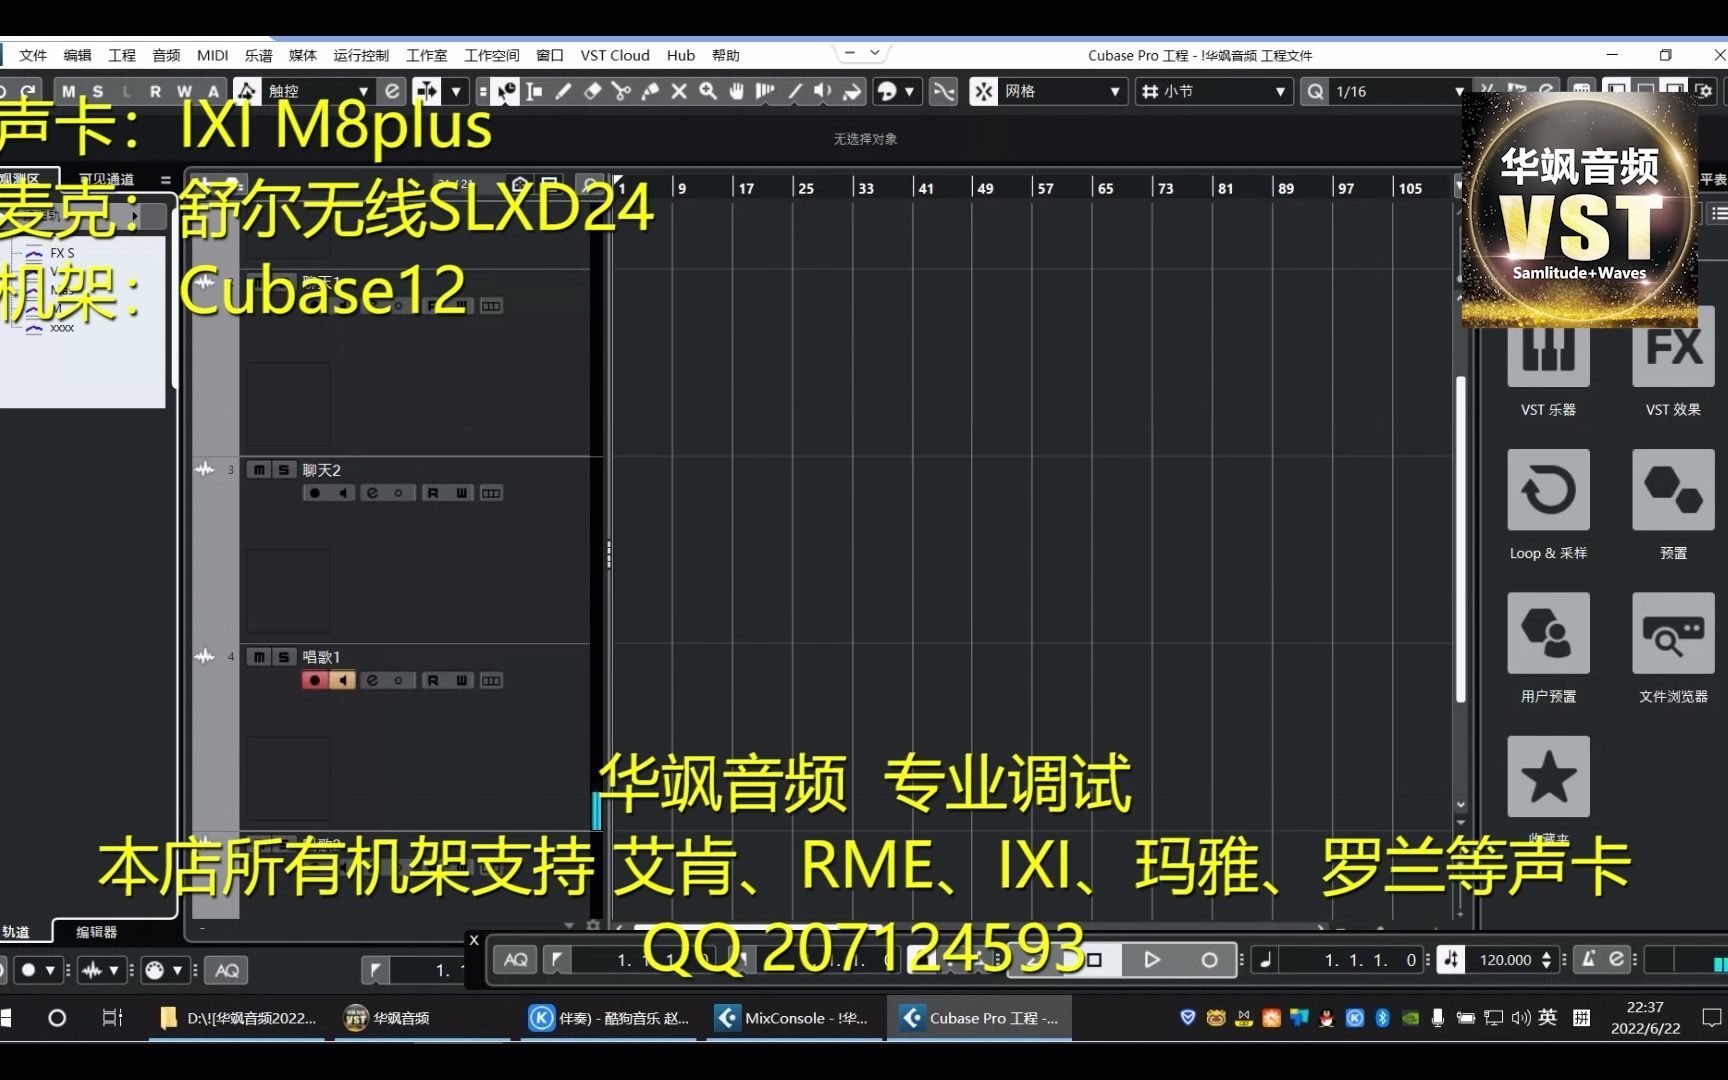This screenshot has height=1080, width=1728.
Task: Select the Mute tool from the toolbar
Action: [x=678, y=91]
